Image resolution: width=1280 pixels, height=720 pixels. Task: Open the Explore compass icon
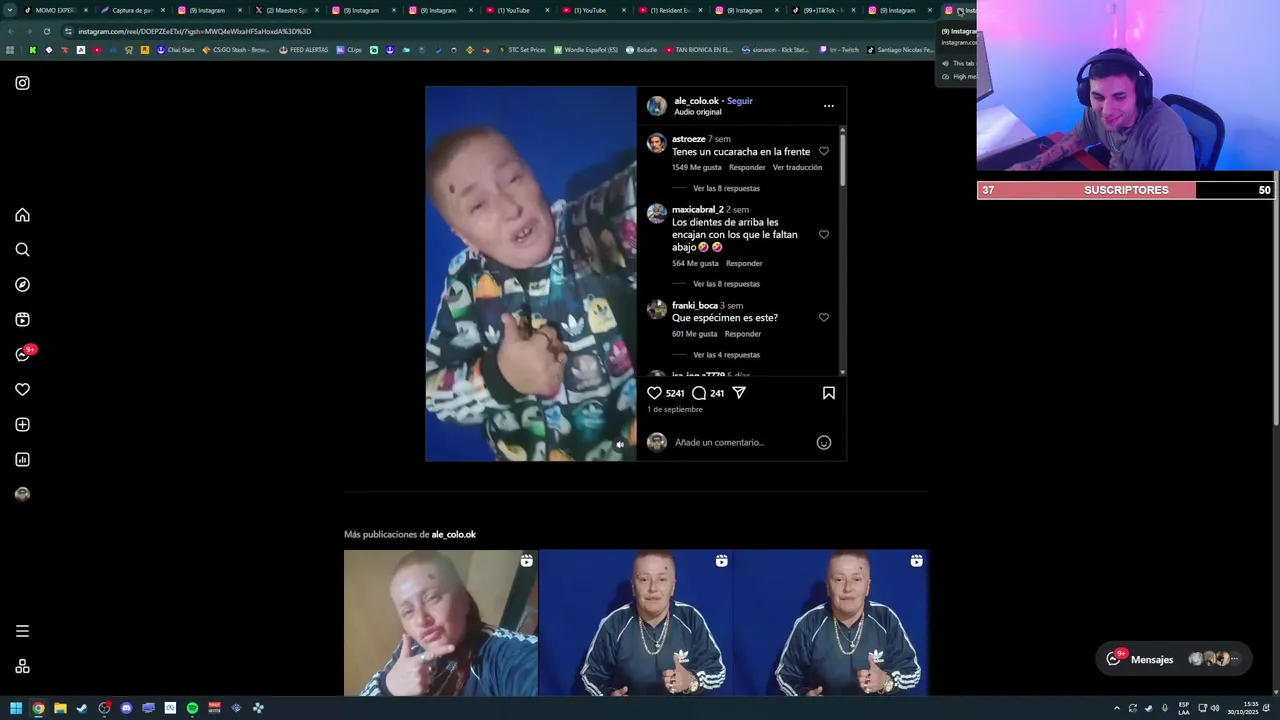click(22, 285)
